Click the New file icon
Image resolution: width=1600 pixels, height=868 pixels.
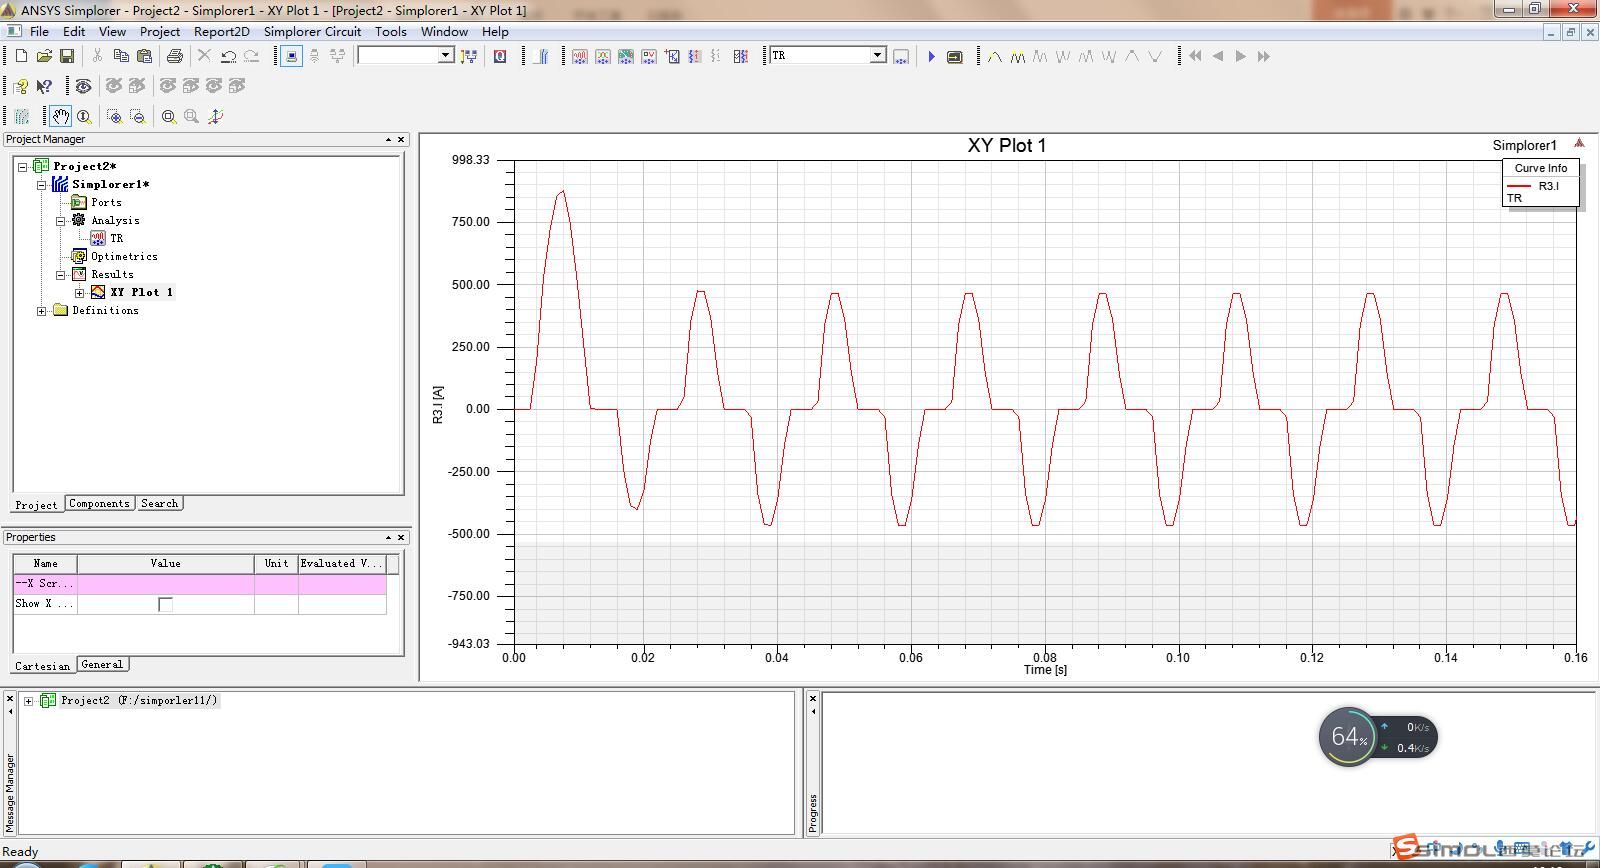coord(21,56)
